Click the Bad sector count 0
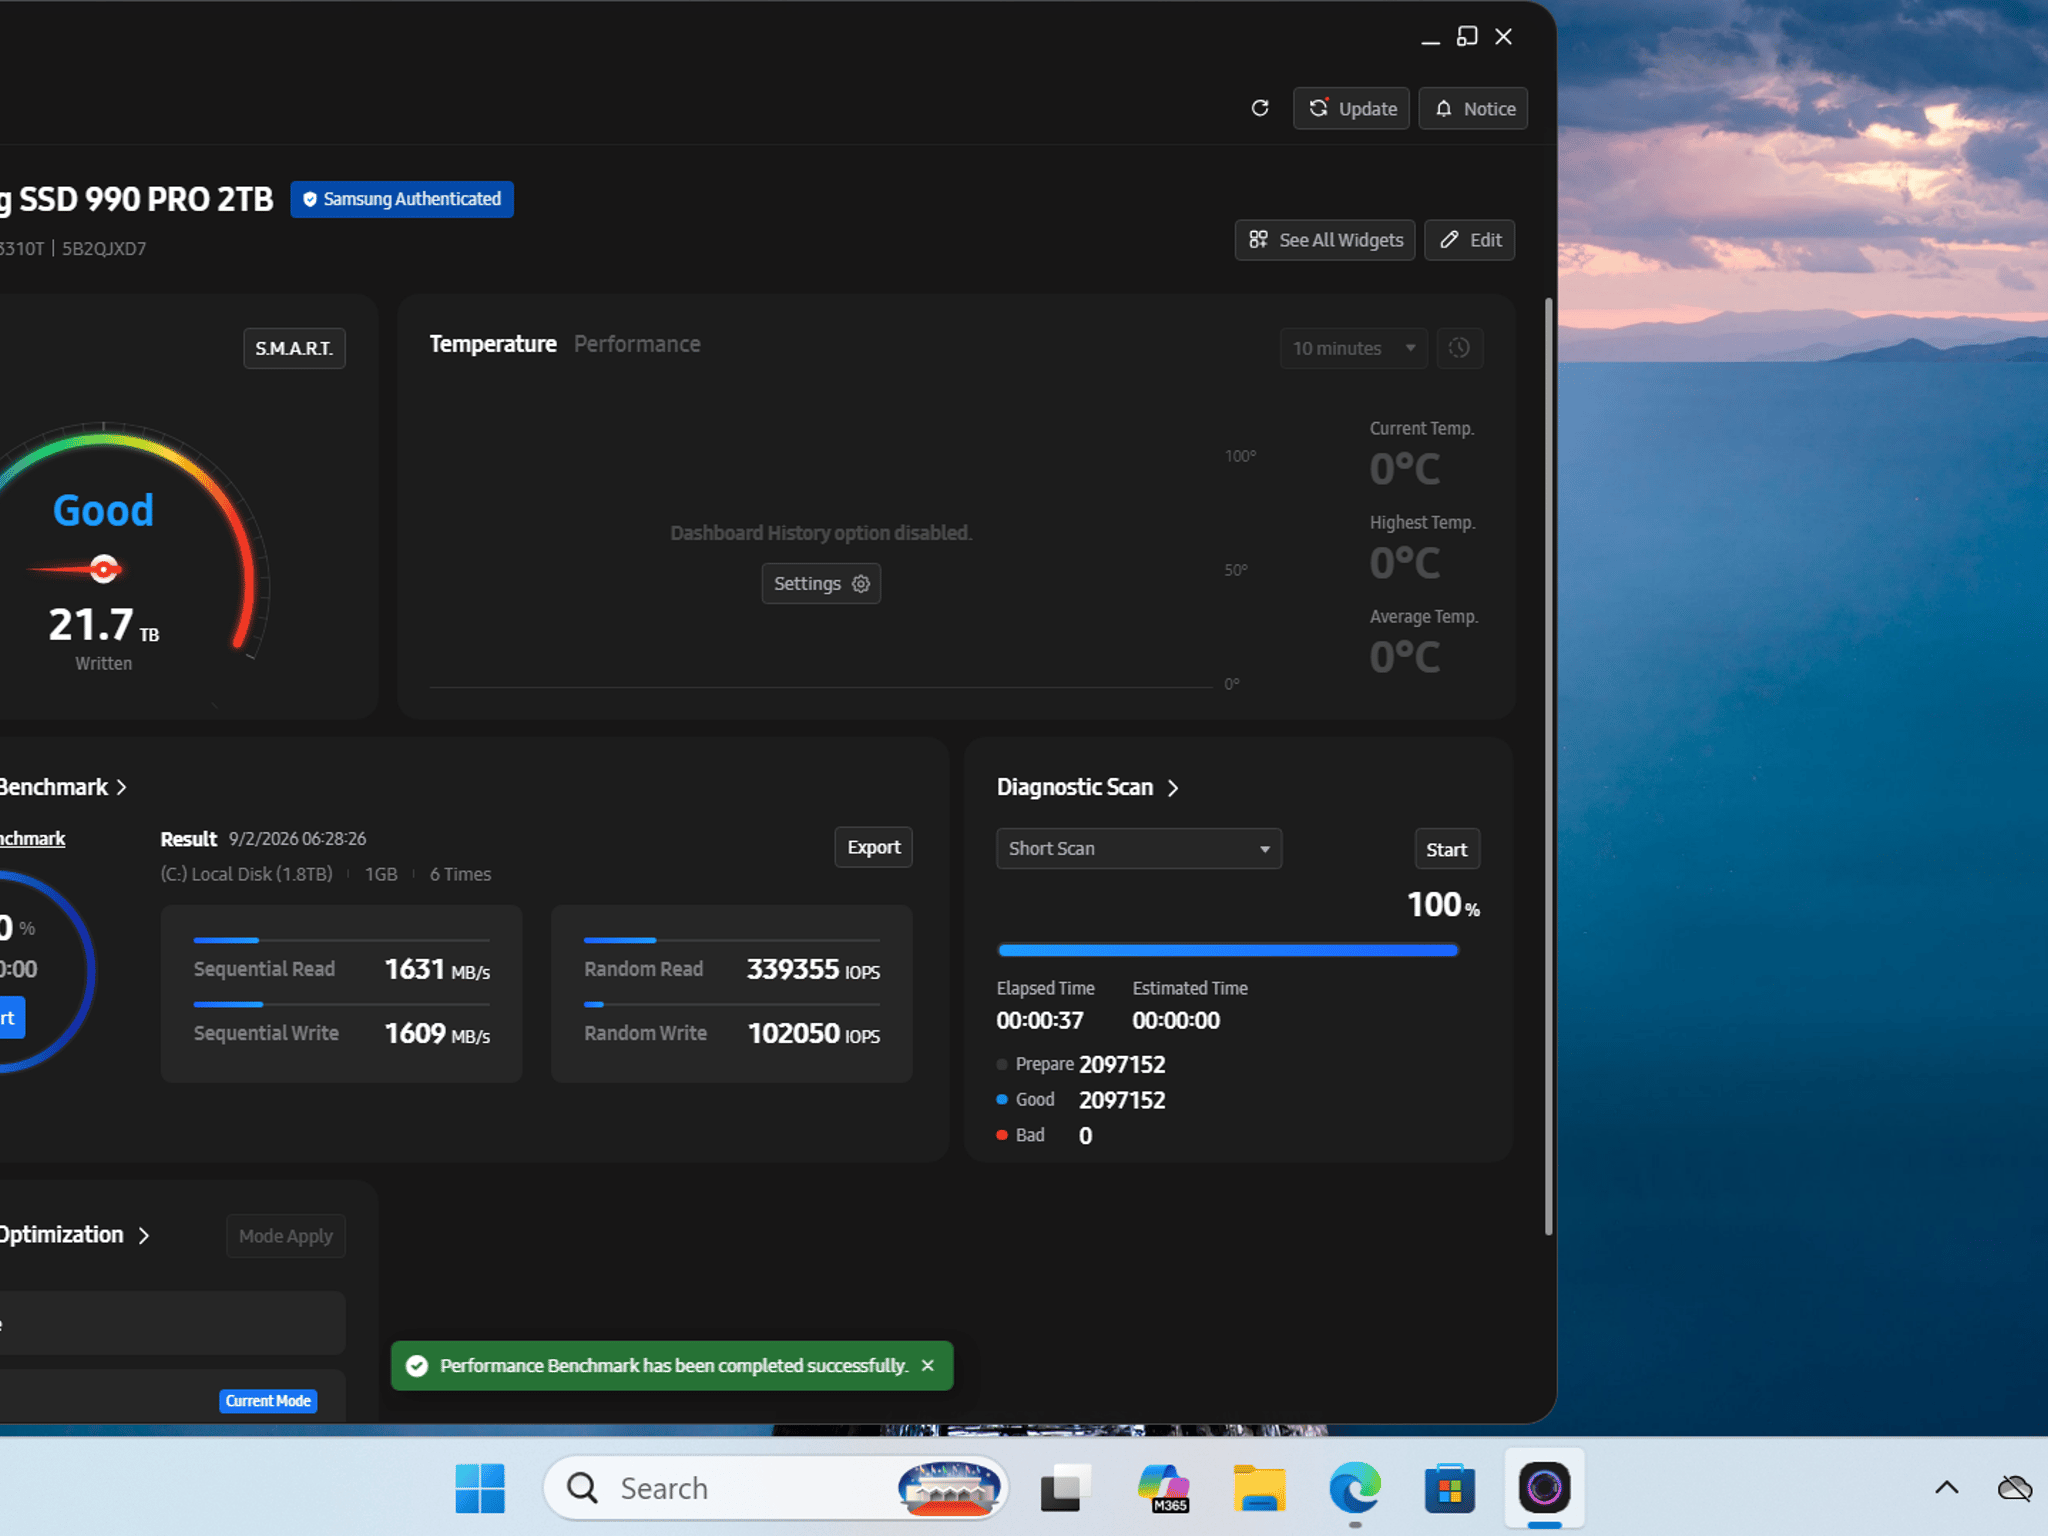 (x=1085, y=1136)
